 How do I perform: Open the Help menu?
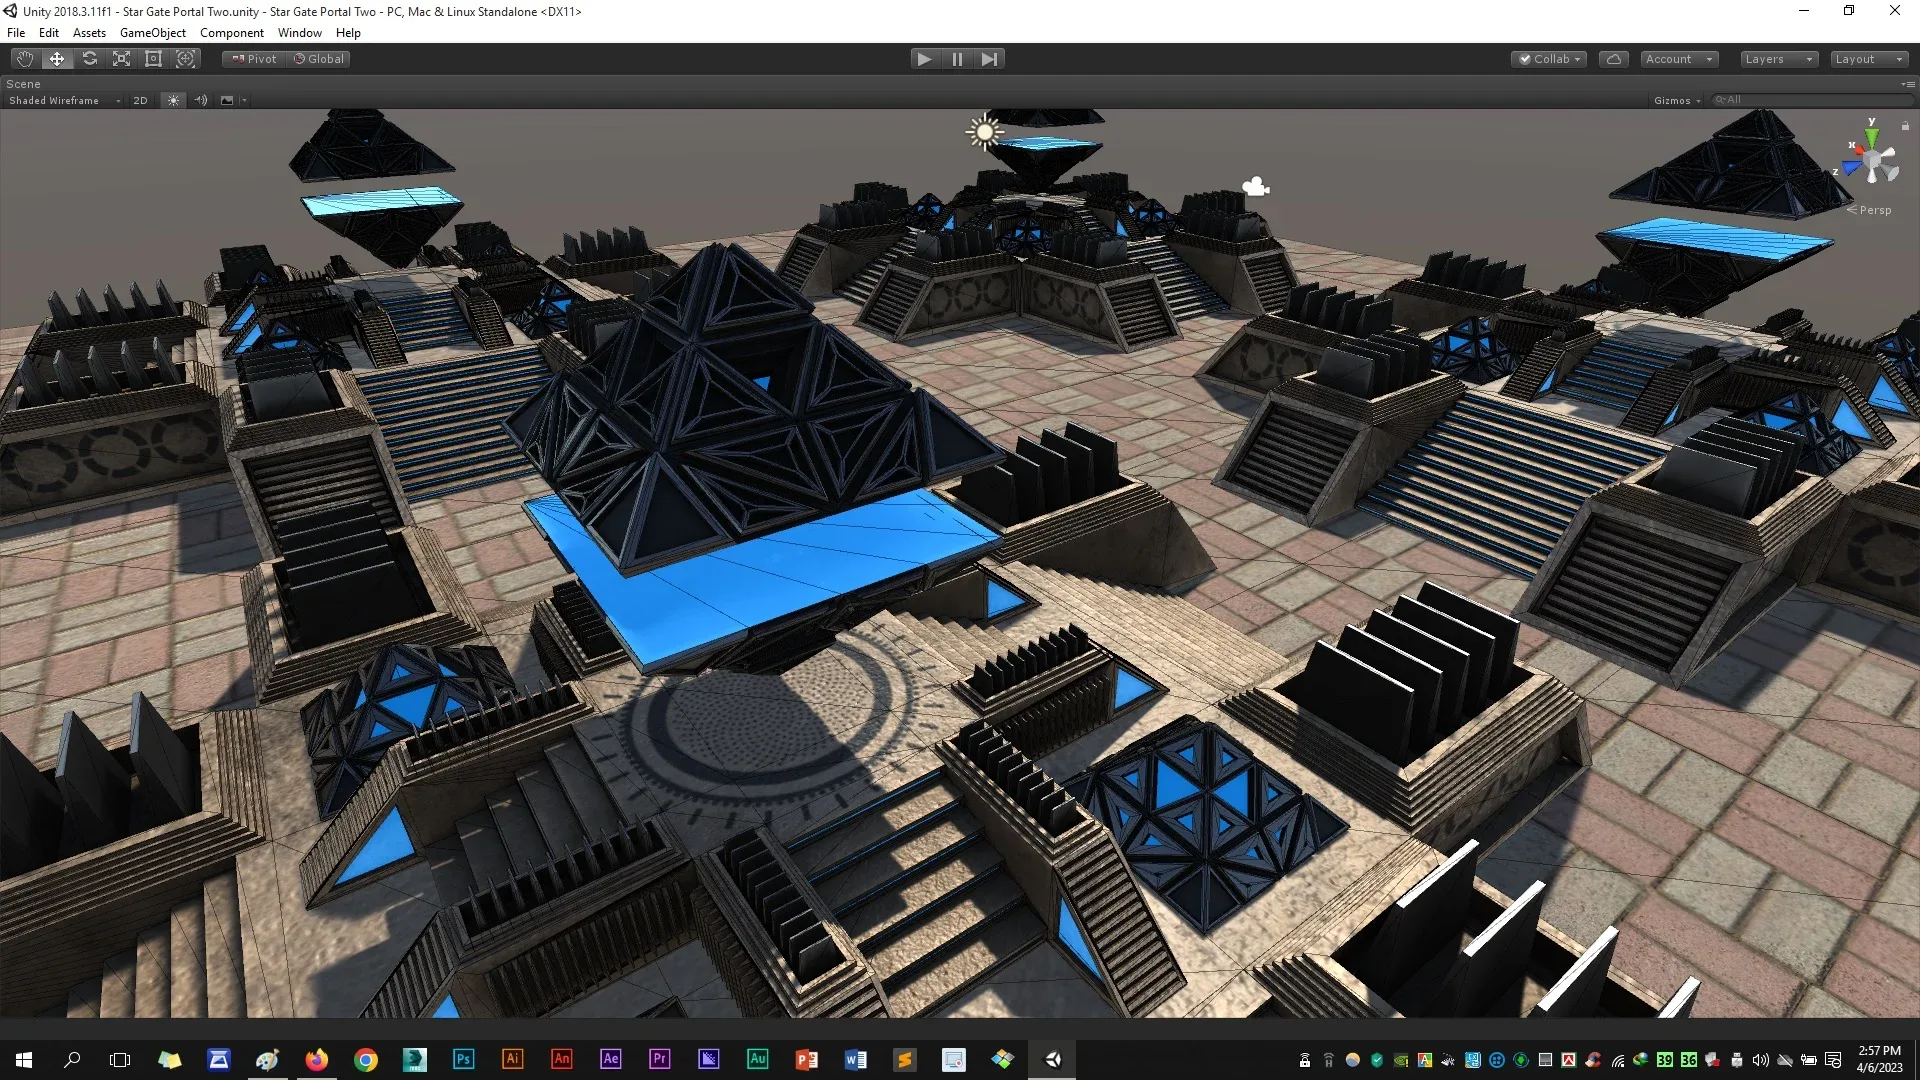tap(348, 32)
